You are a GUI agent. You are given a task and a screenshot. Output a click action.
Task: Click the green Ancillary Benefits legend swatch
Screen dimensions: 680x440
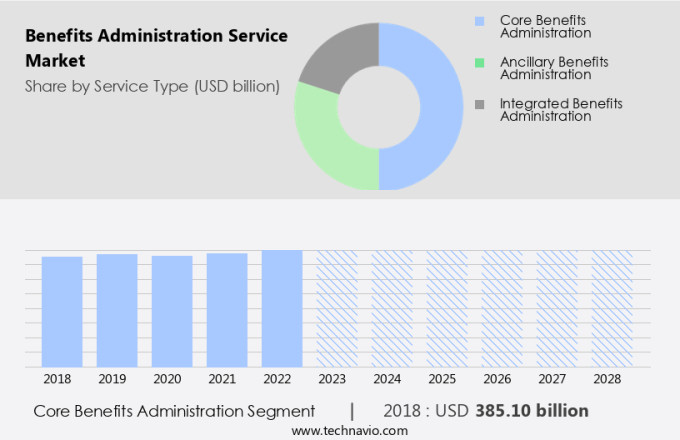(481, 62)
